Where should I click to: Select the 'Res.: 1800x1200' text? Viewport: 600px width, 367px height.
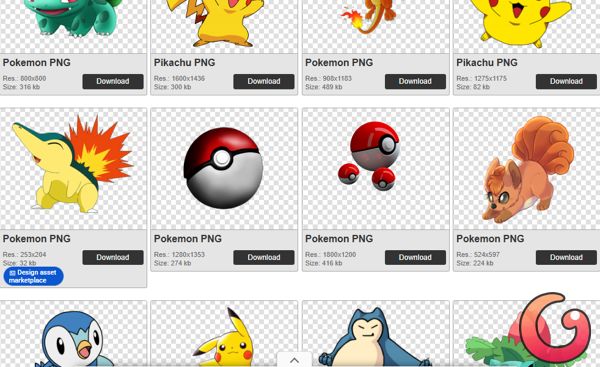(331, 254)
